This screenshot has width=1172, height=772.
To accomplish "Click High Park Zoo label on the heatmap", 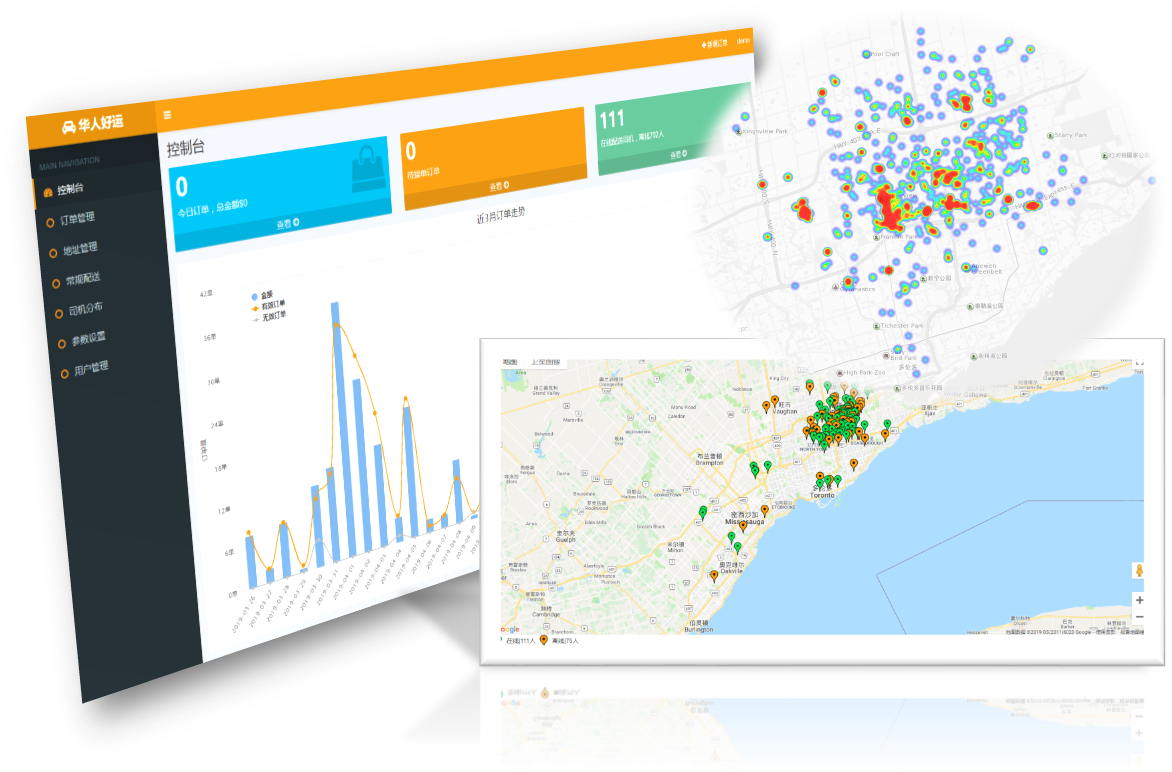I will pyautogui.click(x=865, y=372).
